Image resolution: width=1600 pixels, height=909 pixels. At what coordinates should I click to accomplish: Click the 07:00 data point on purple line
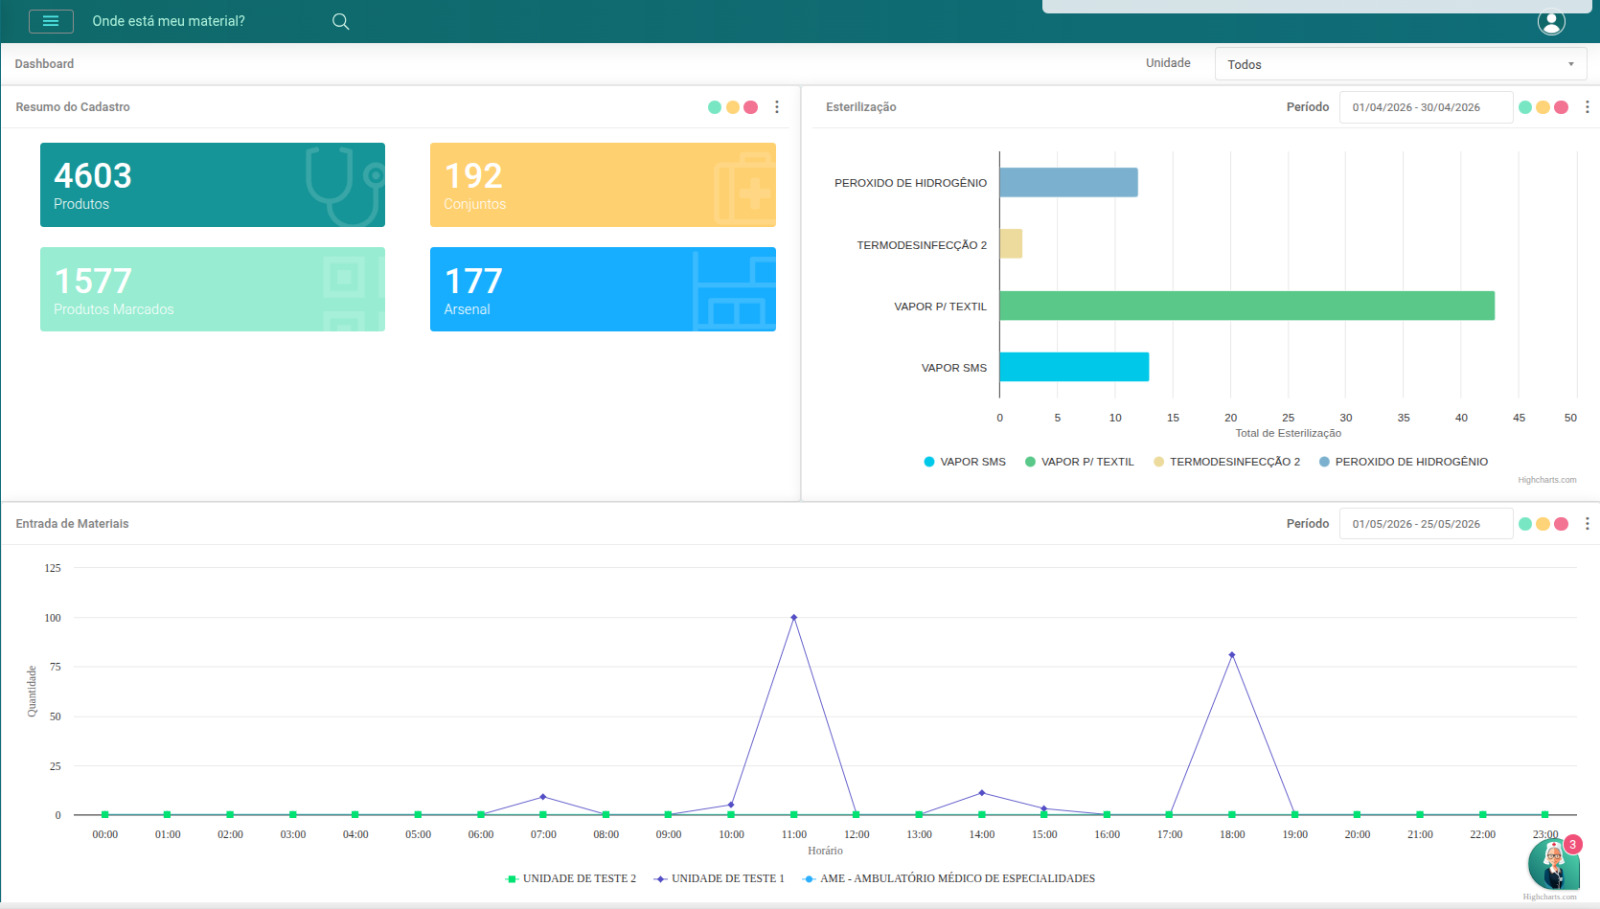click(x=543, y=797)
